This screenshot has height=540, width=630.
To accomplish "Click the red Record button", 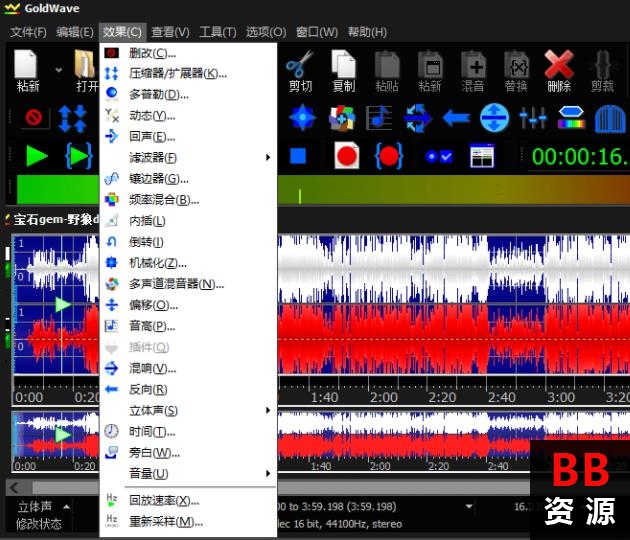I will pyautogui.click(x=347, y=155).
